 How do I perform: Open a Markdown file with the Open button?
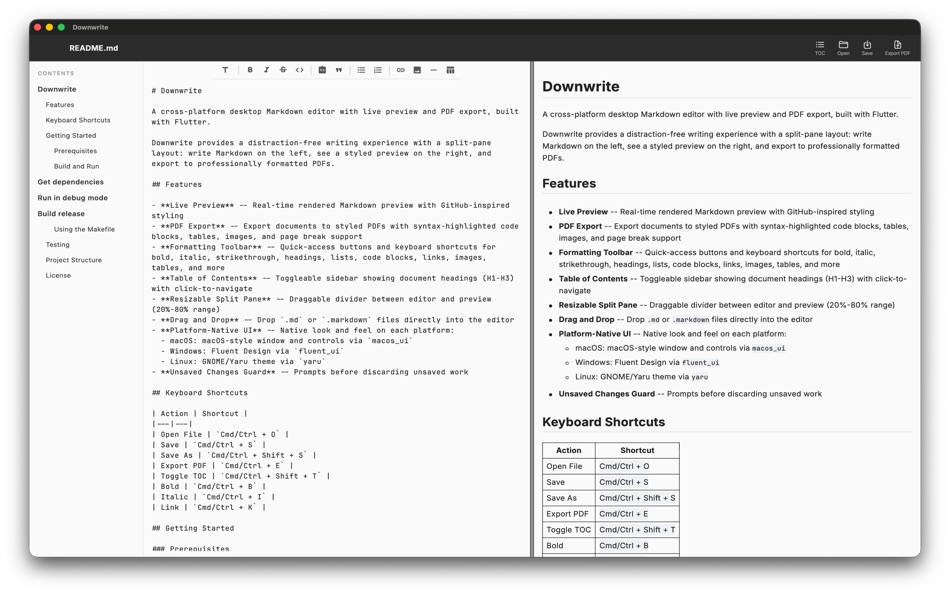(x=843, y=46)
